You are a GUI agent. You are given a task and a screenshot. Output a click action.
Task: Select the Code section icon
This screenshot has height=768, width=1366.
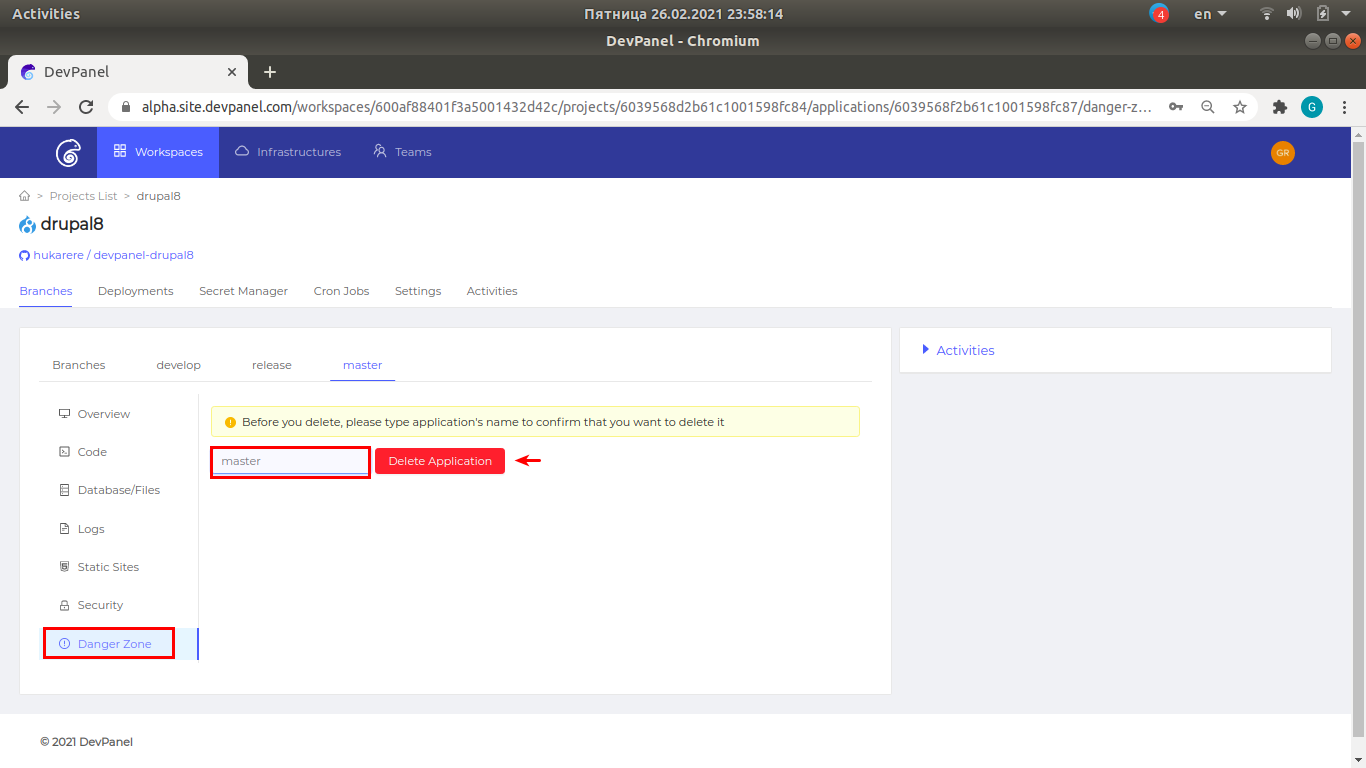(x=64, y=451)
